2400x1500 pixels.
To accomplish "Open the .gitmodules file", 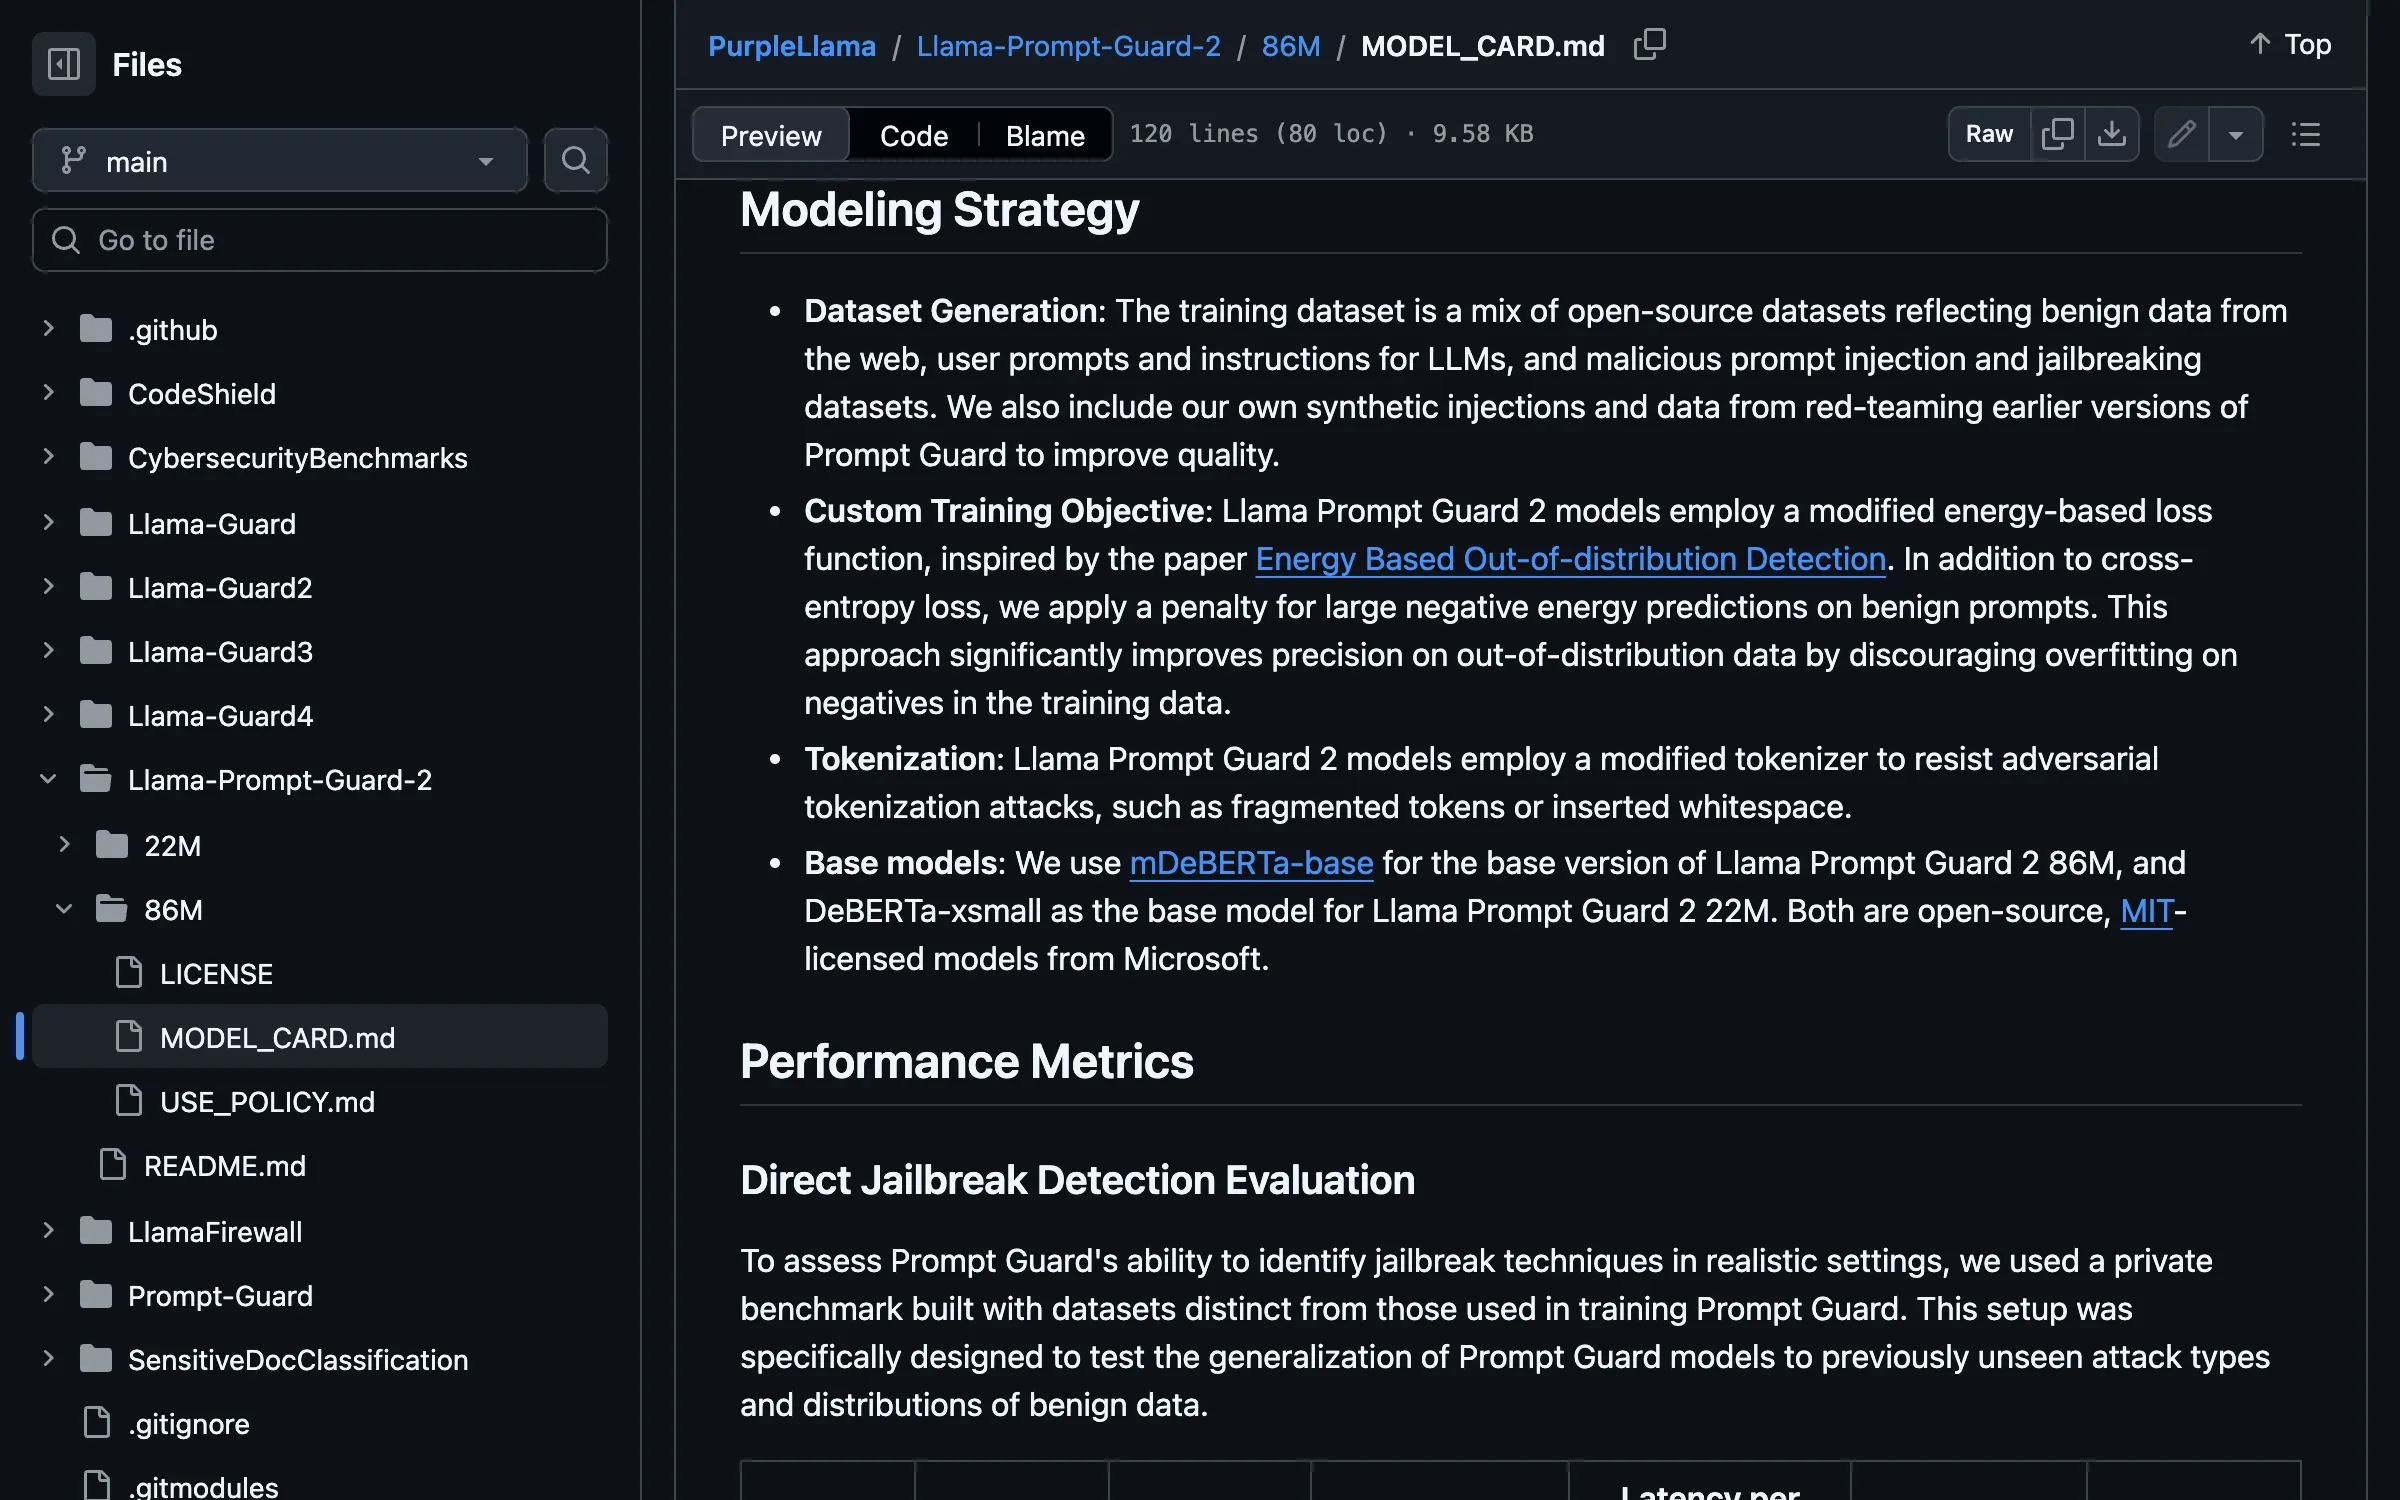I will [x=203, y=1486].
